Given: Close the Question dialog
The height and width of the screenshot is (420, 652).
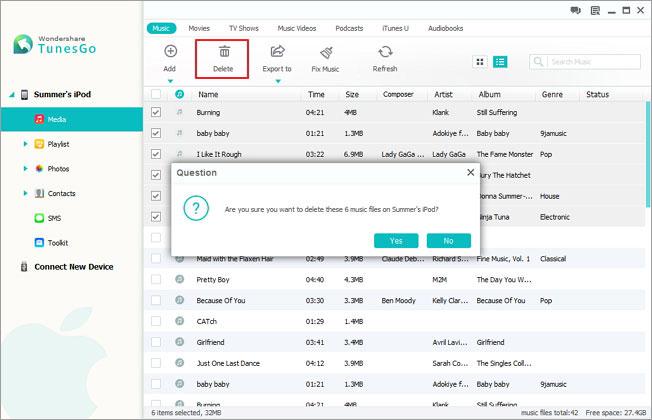Looking at the screenshot, I should [x=470, y=172].
